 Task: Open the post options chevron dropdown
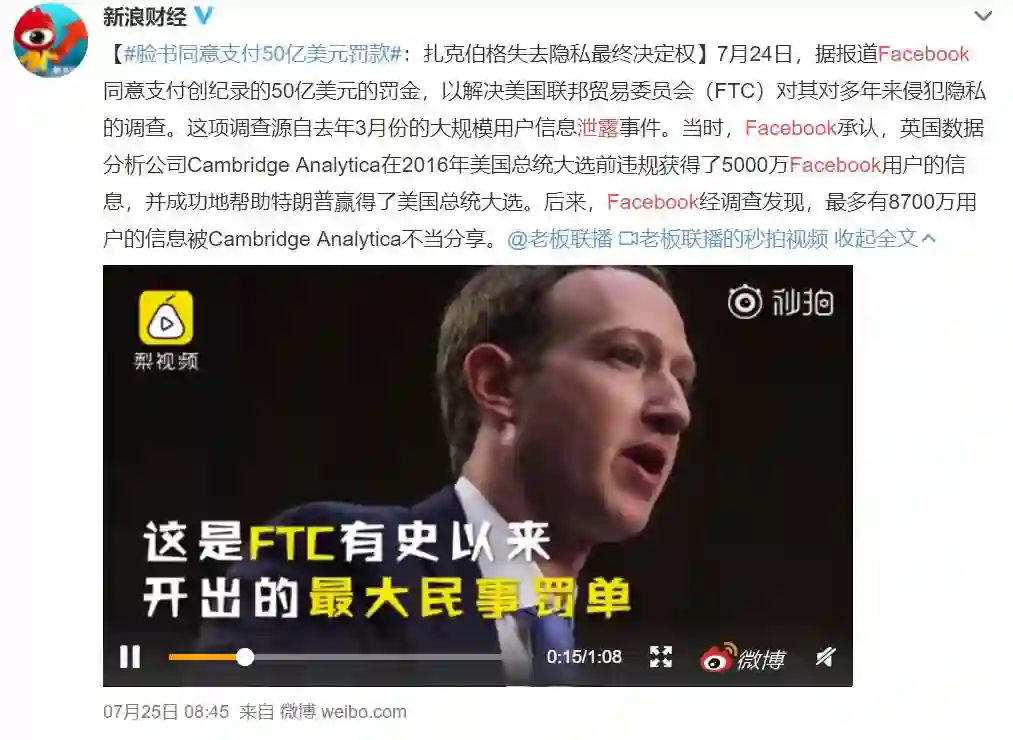[983, 16]
